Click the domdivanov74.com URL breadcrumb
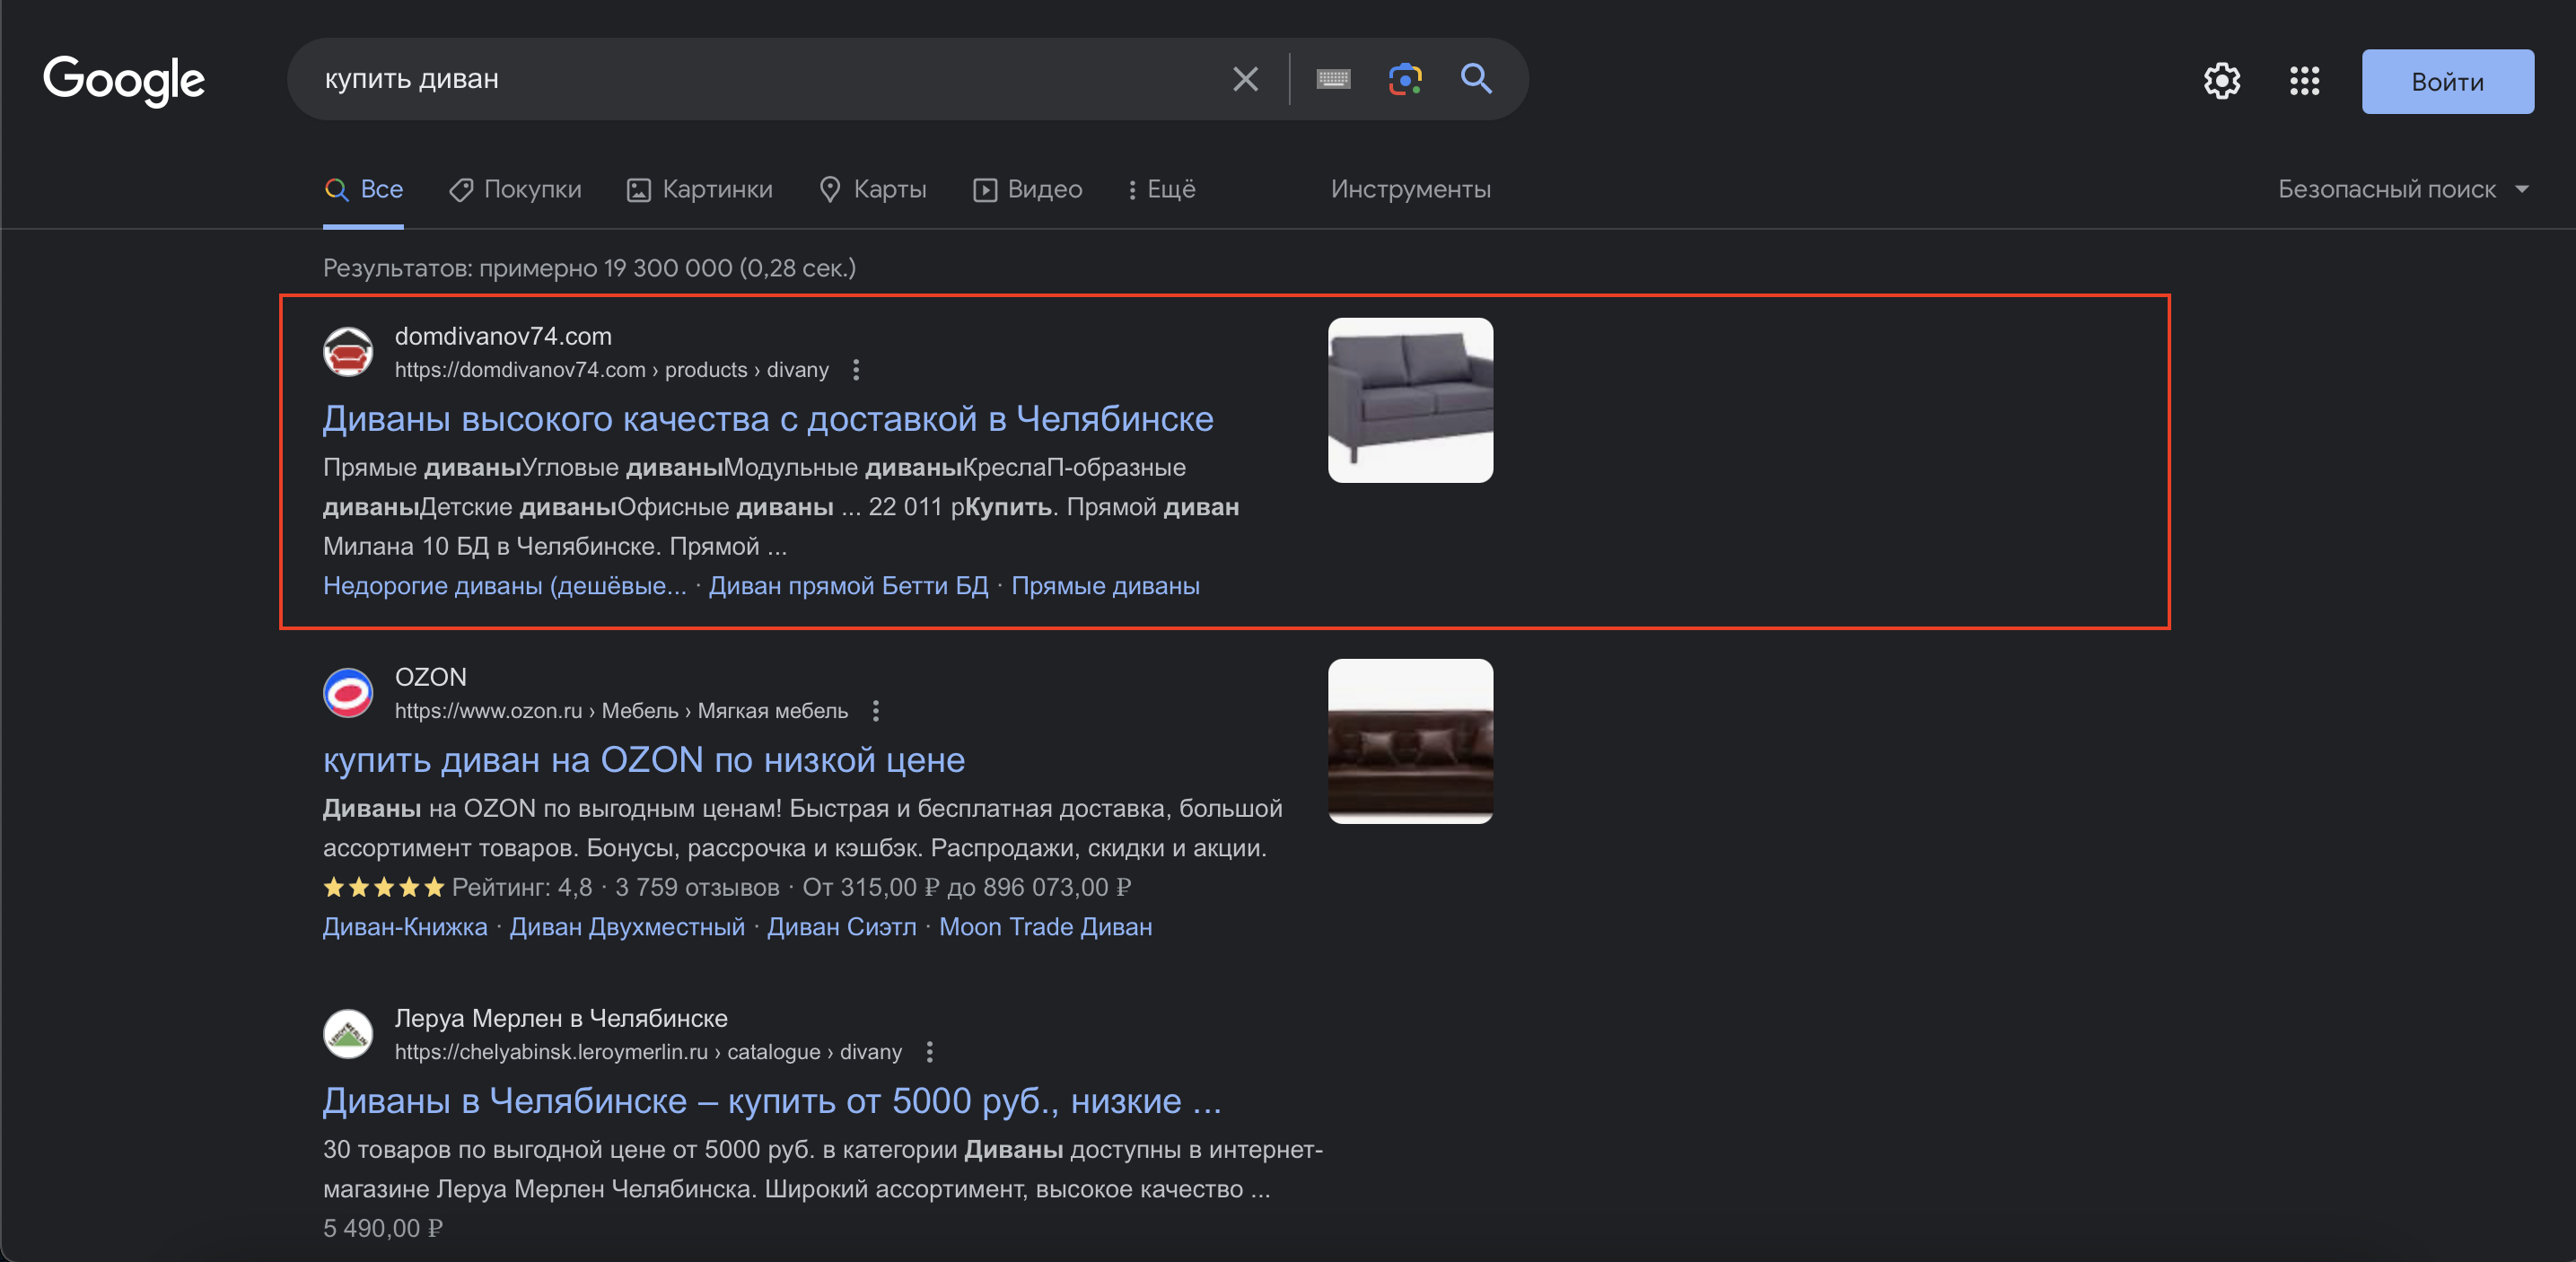The width and height of the screenshot is (2576, 1262). coord(612,370)
